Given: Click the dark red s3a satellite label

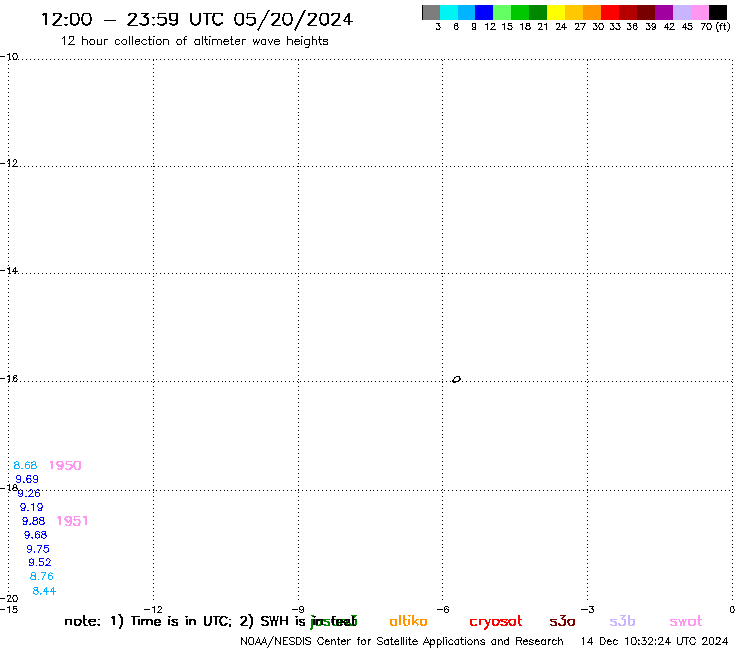Looking at the screenshot, I should pos(562,621).
